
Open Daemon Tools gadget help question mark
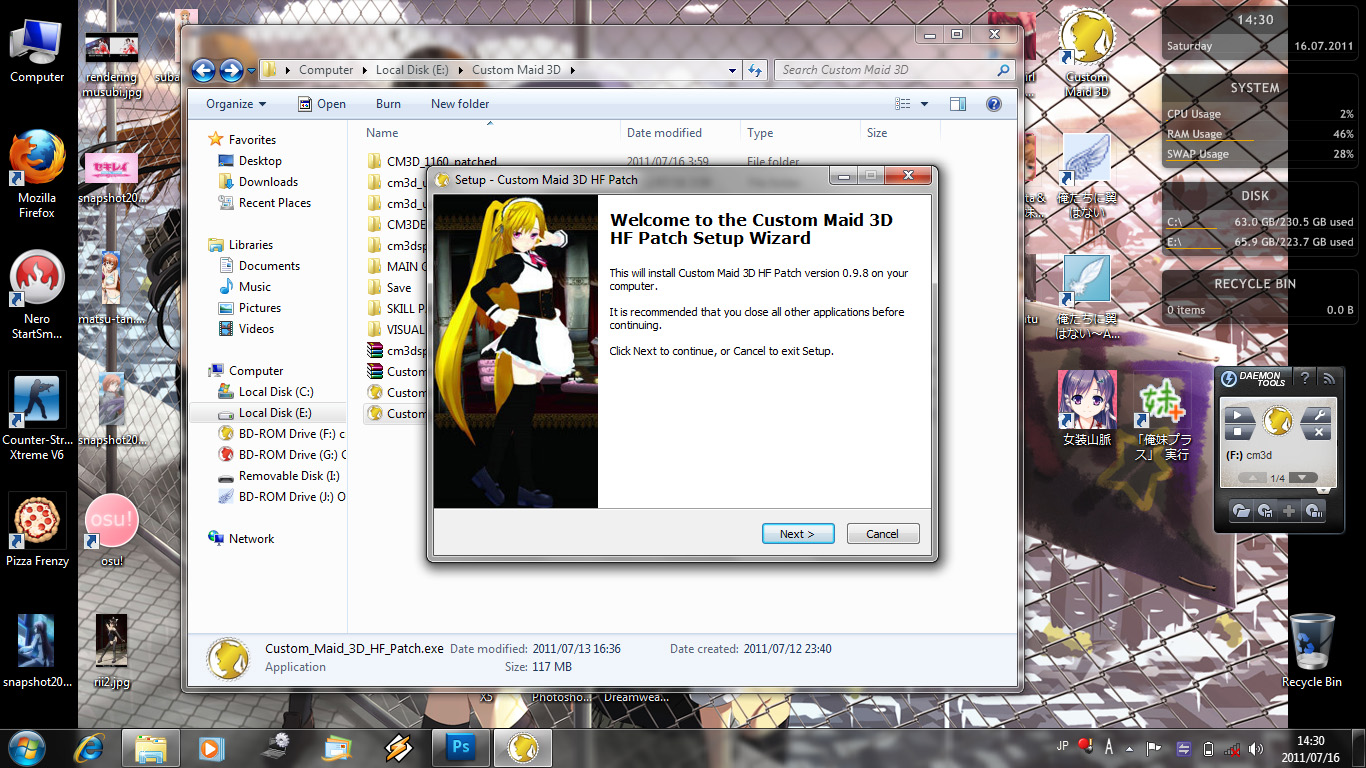click(1304, 379)
